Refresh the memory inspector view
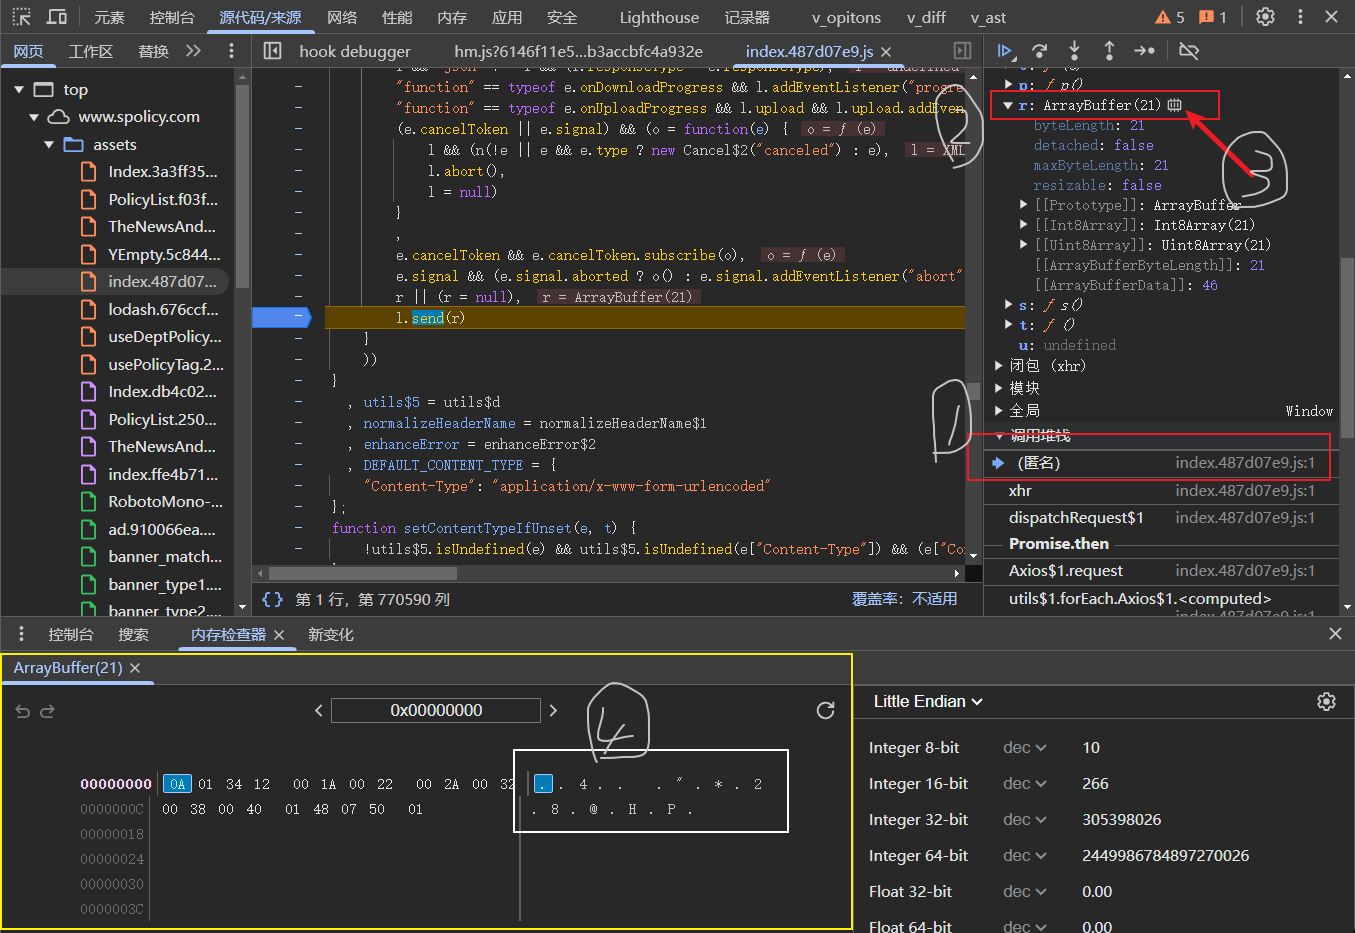The image size is (1355, 933). 825,710
